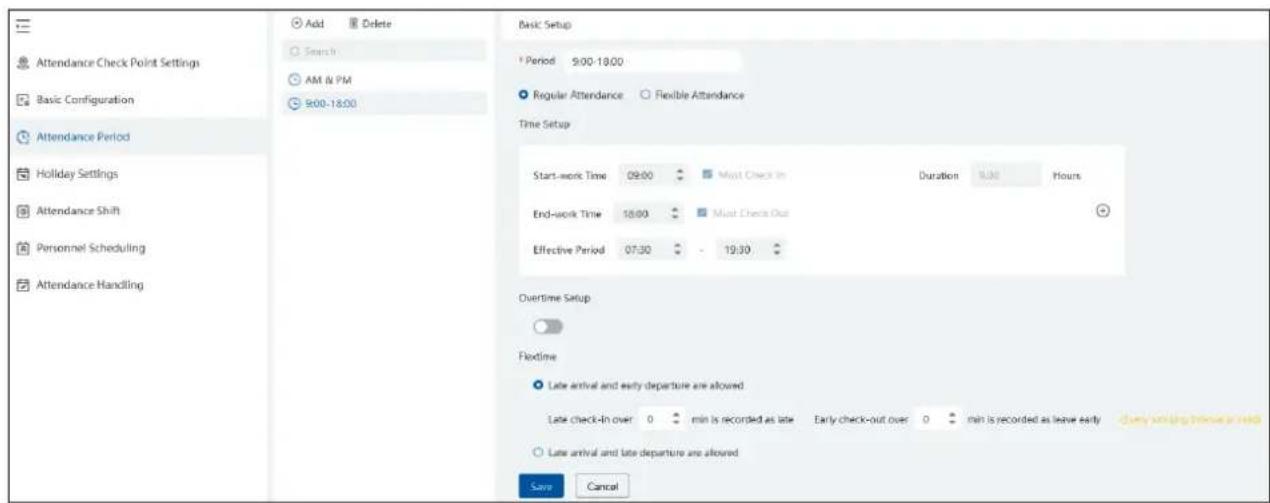Click the Attendance Shift icon
This screenshot has width=1270, height=503.
coord(24,210)
